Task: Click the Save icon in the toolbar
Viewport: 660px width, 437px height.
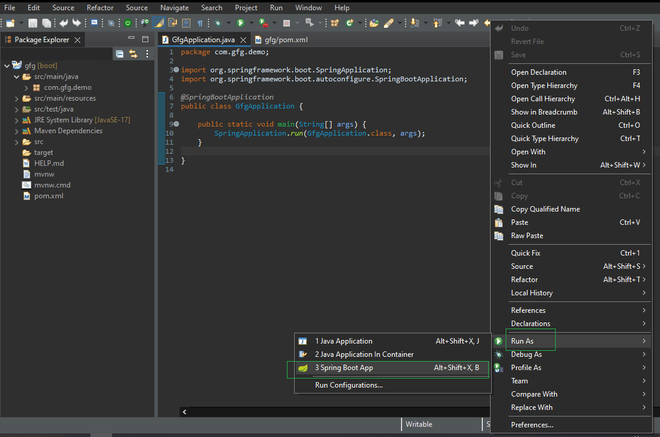Action: [32, 22]
